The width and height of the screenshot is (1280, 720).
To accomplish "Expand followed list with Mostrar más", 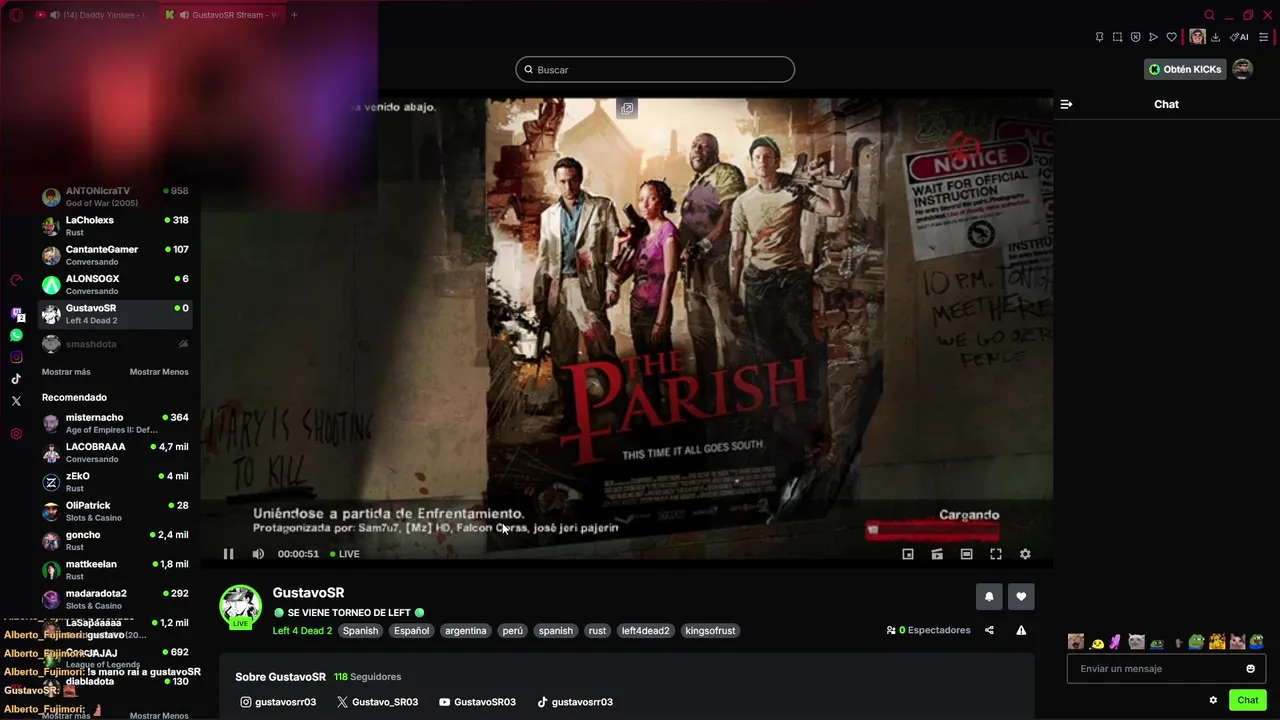I will (x=66, y=372).
